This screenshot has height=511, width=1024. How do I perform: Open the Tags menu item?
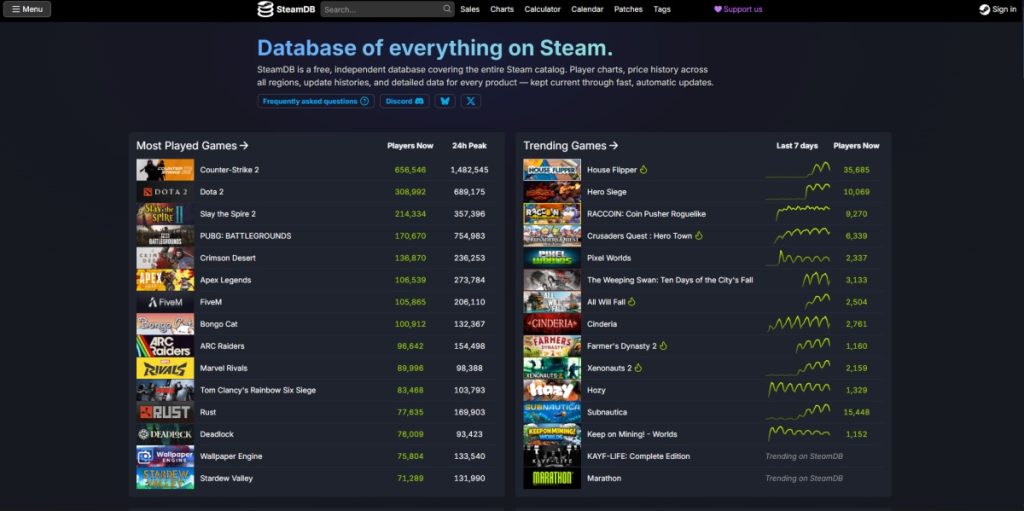pyautogui.click(x=662, y=9)
